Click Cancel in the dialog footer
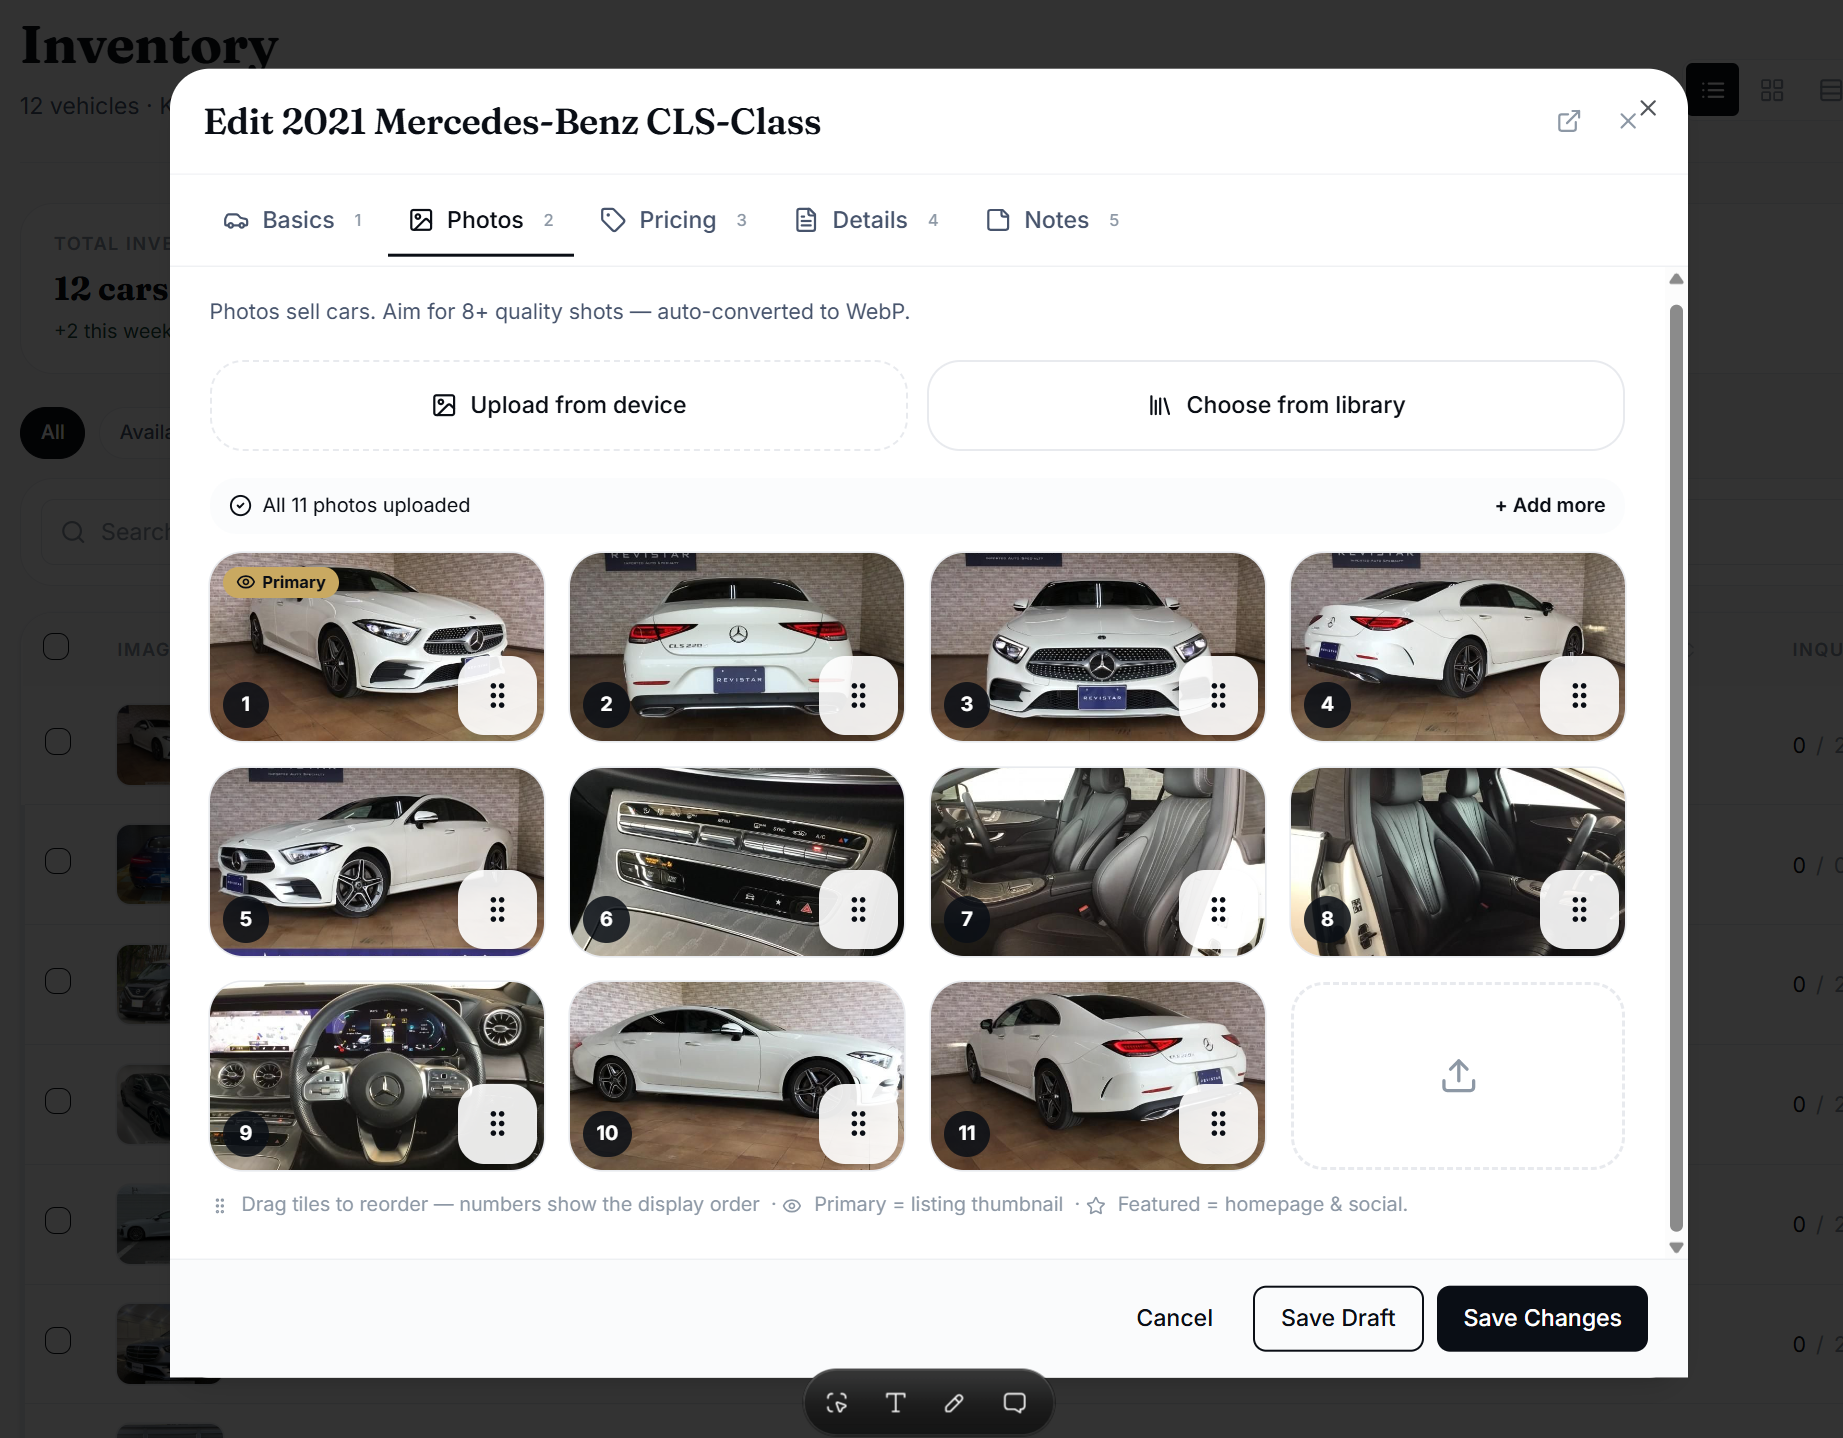The image size is (1843, 1438). pyautogui.click(x=1174, y=1318)
